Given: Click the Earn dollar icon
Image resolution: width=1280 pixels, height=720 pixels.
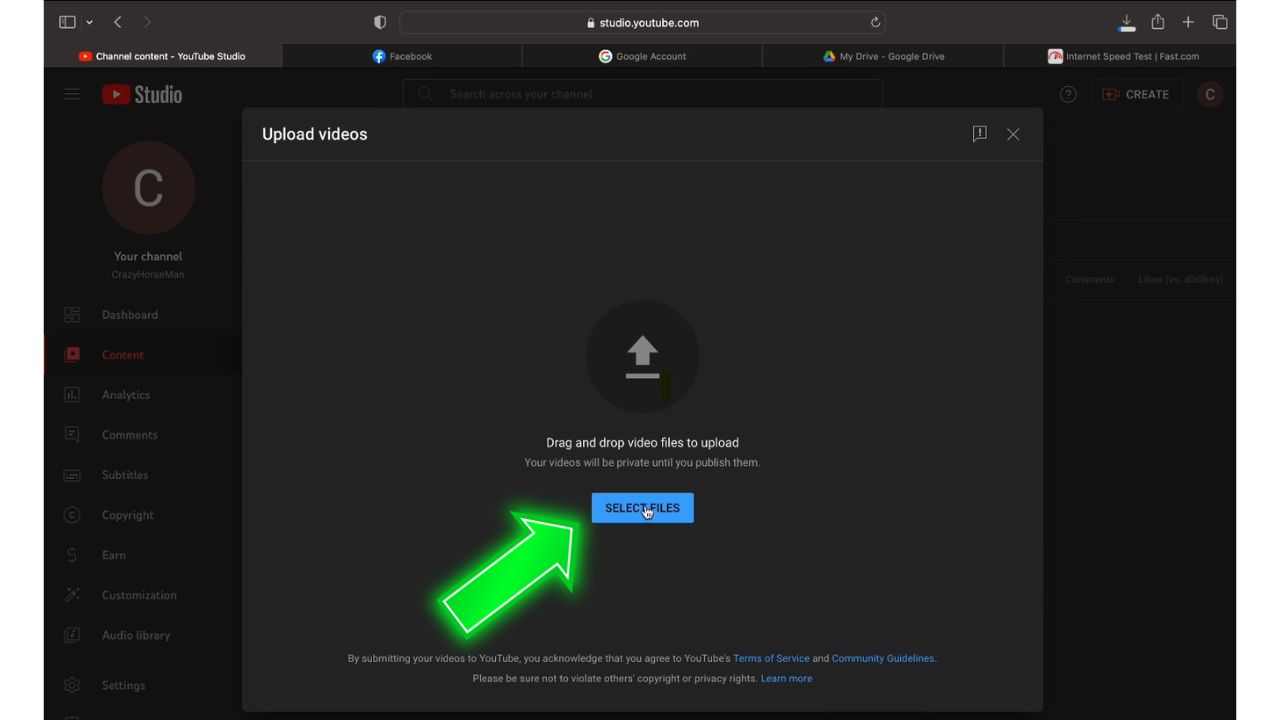Looking at the screenshot, I should 72,555.
